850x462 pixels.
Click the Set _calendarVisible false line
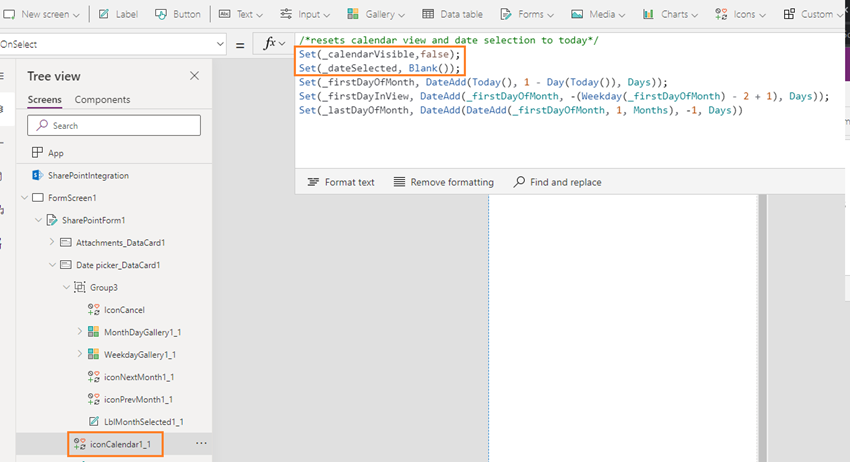pyautogui.click(x=379, y=54)
